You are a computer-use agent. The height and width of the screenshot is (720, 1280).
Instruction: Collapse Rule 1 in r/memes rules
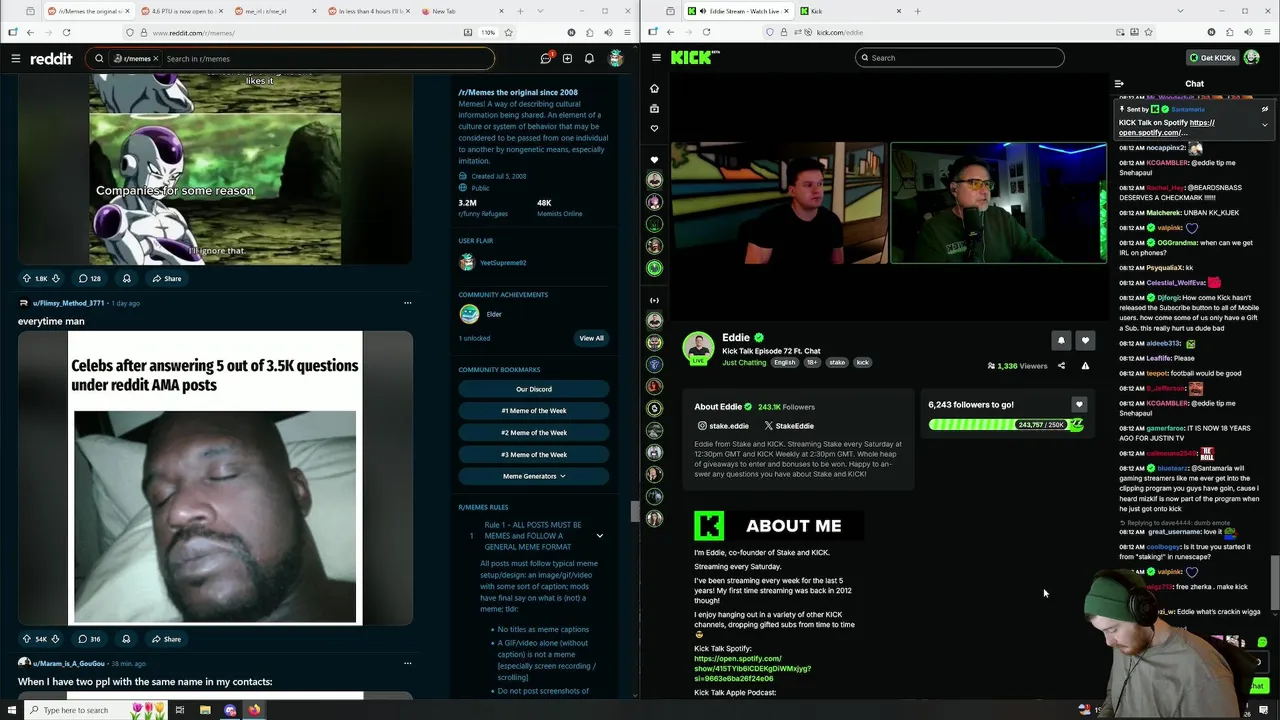point(599,536)
